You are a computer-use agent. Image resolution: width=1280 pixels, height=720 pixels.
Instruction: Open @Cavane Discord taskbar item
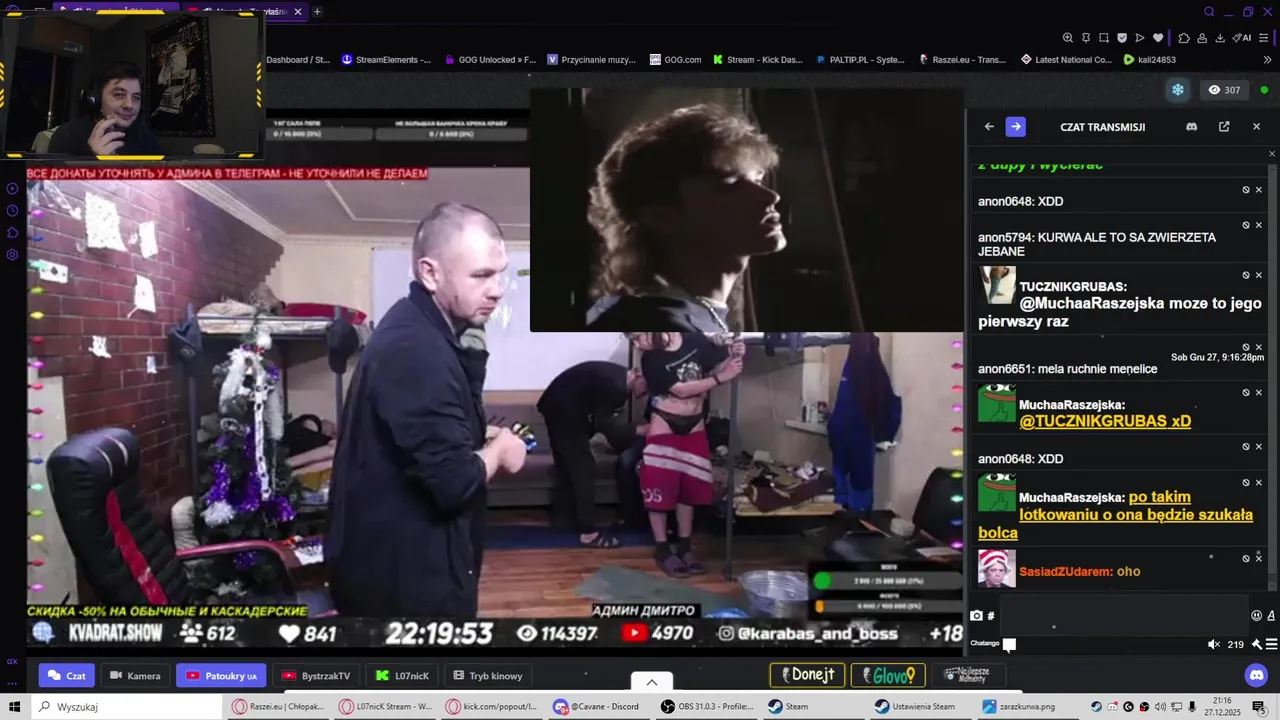point(601,706)
